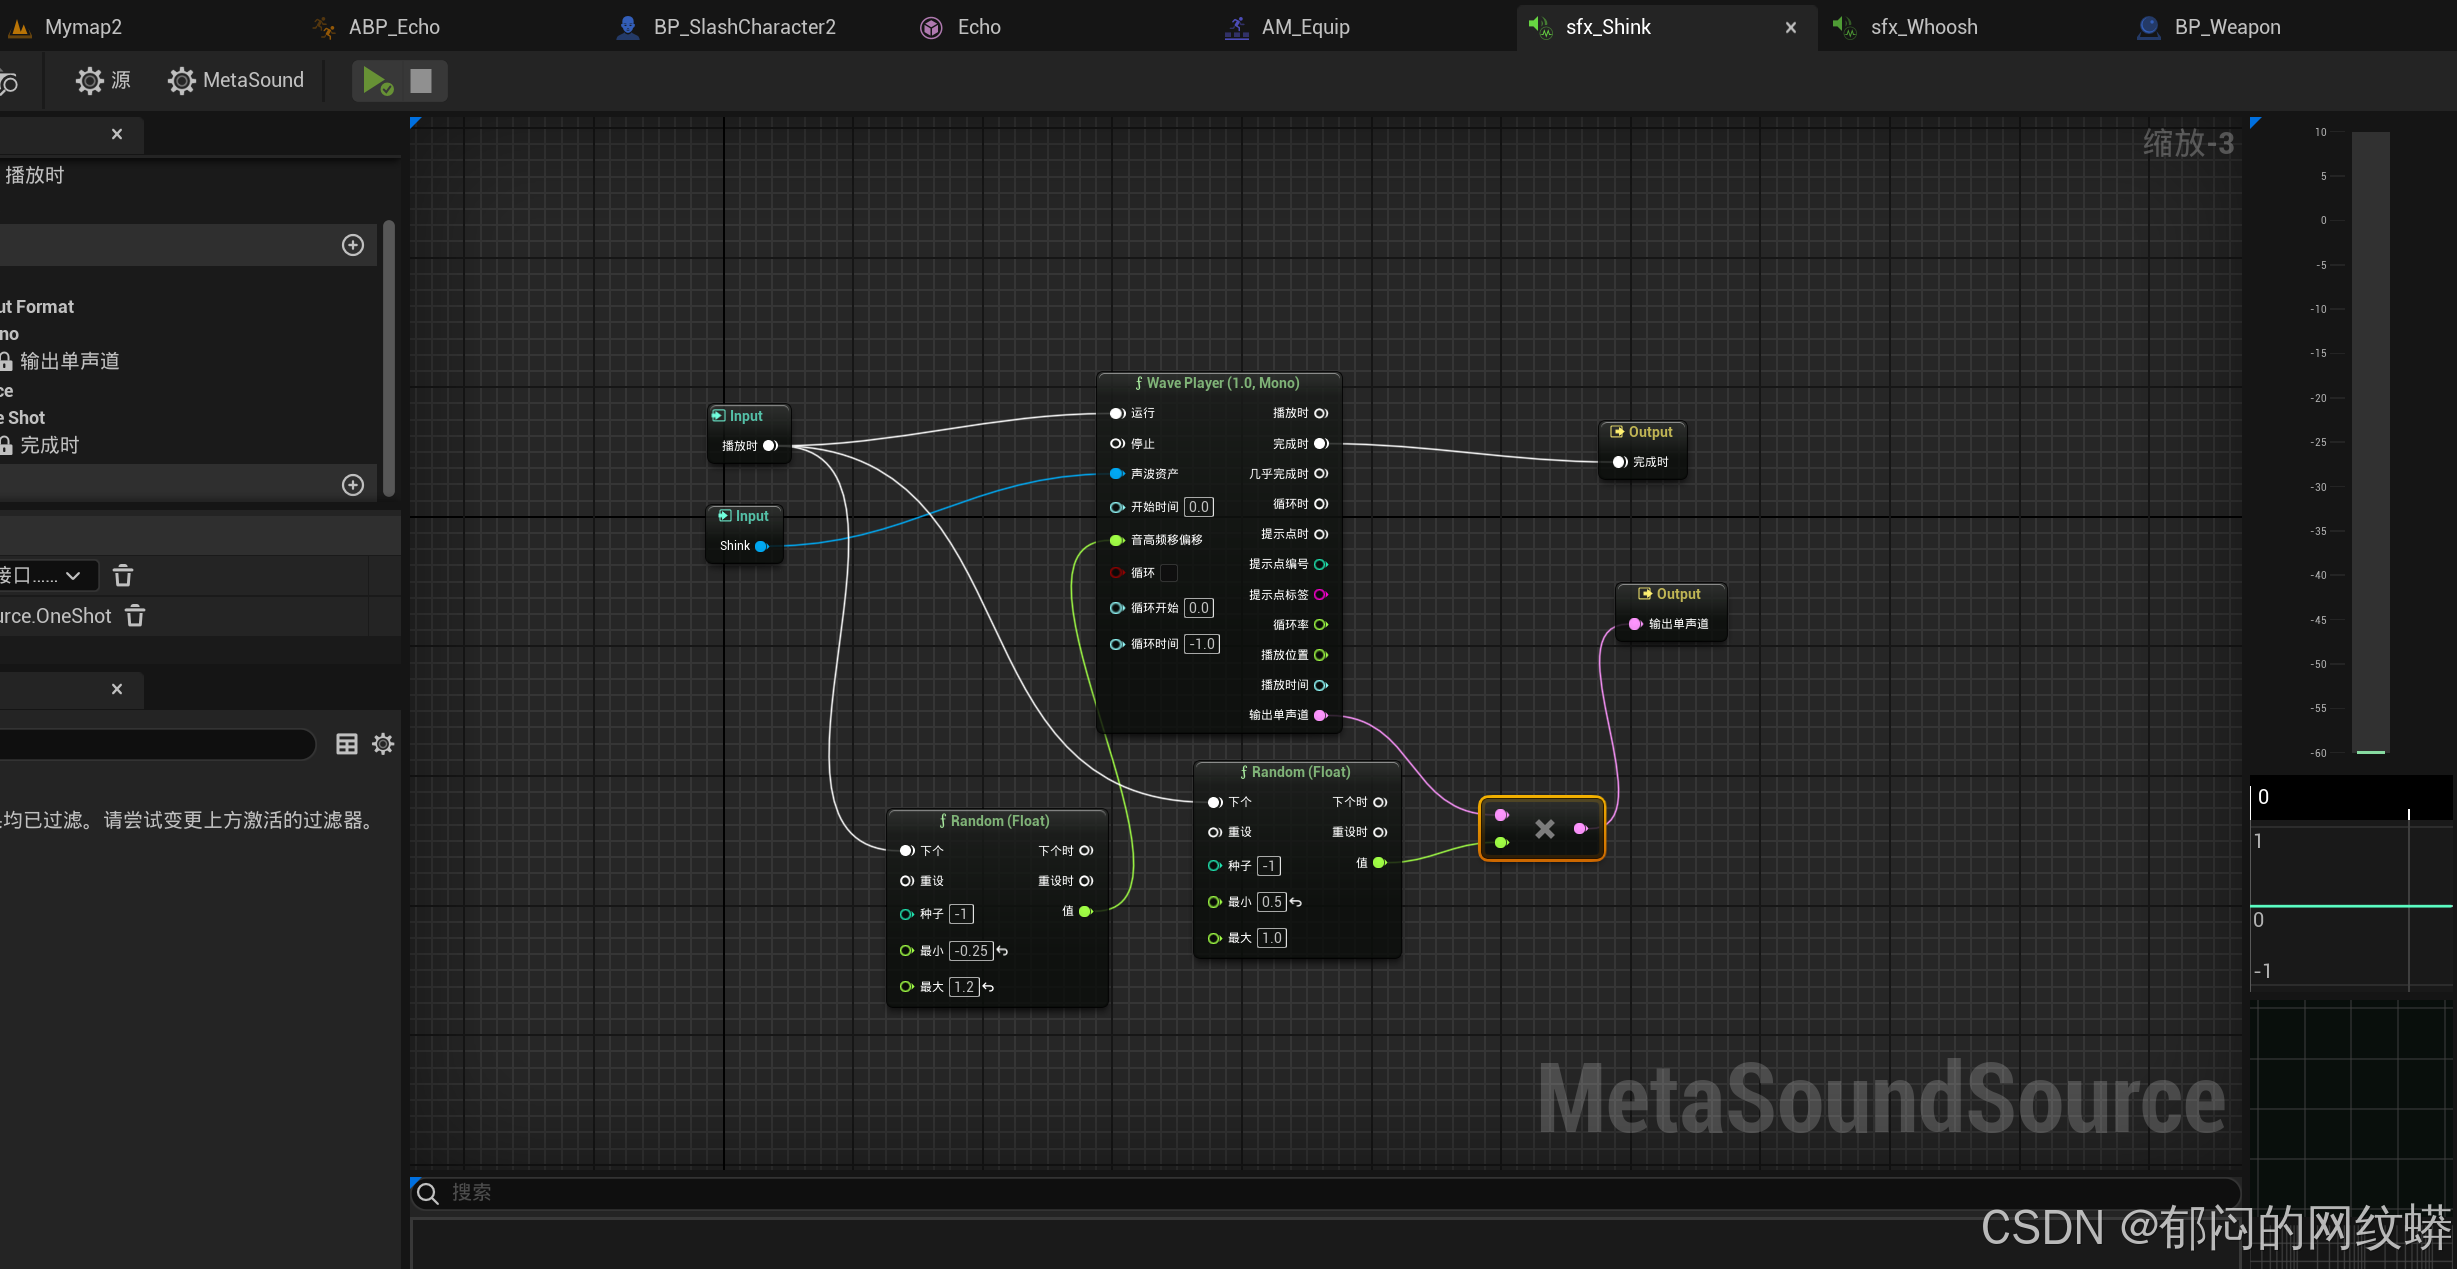Screen dimensions: 2457x1269
Task: Edit the 开始时间 start time value field
Action: pos(1198,507)
